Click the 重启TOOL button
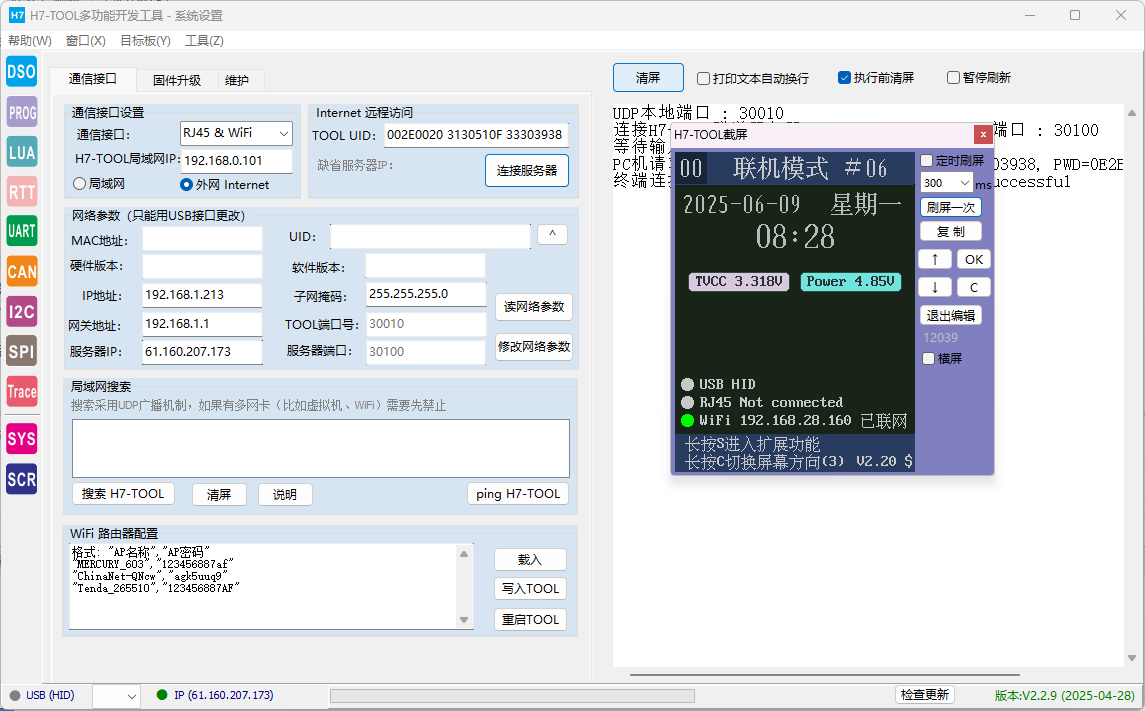Image resolution: width=1145 pixels, height=711 pixels. (x=530, y=620)
